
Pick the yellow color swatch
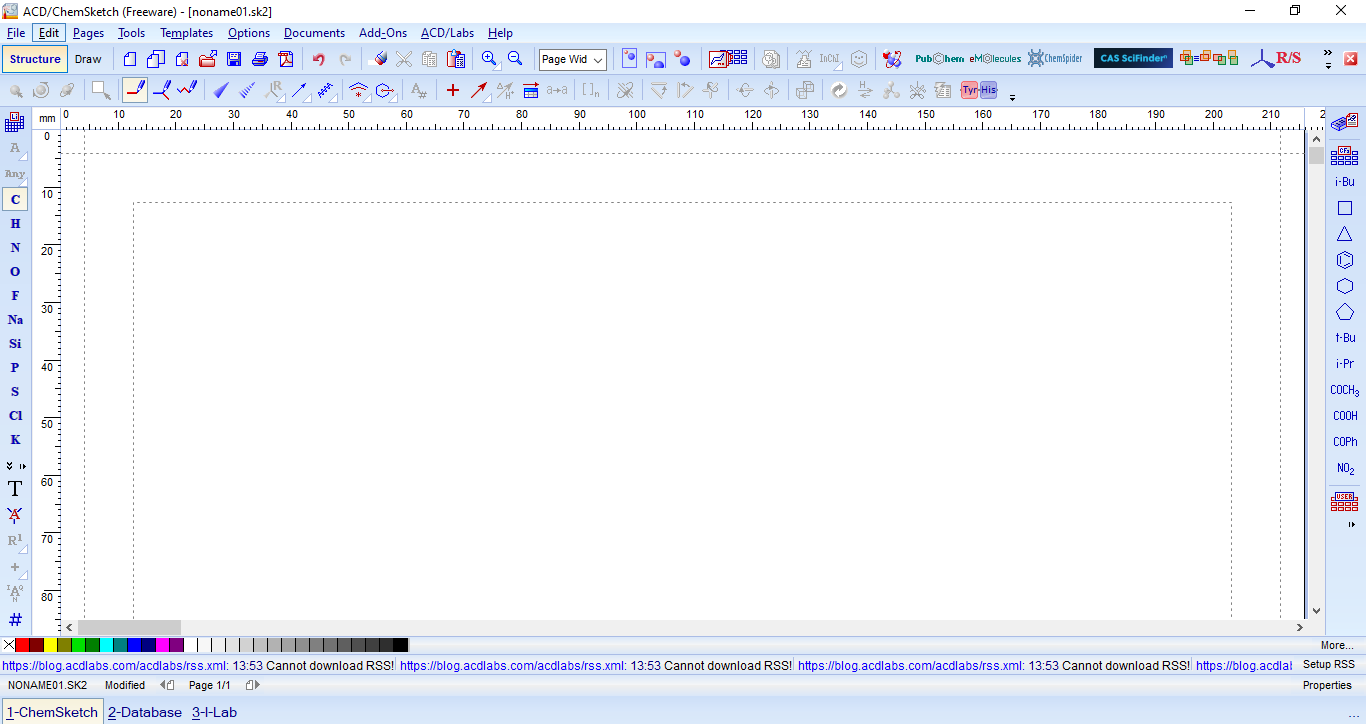50,645
